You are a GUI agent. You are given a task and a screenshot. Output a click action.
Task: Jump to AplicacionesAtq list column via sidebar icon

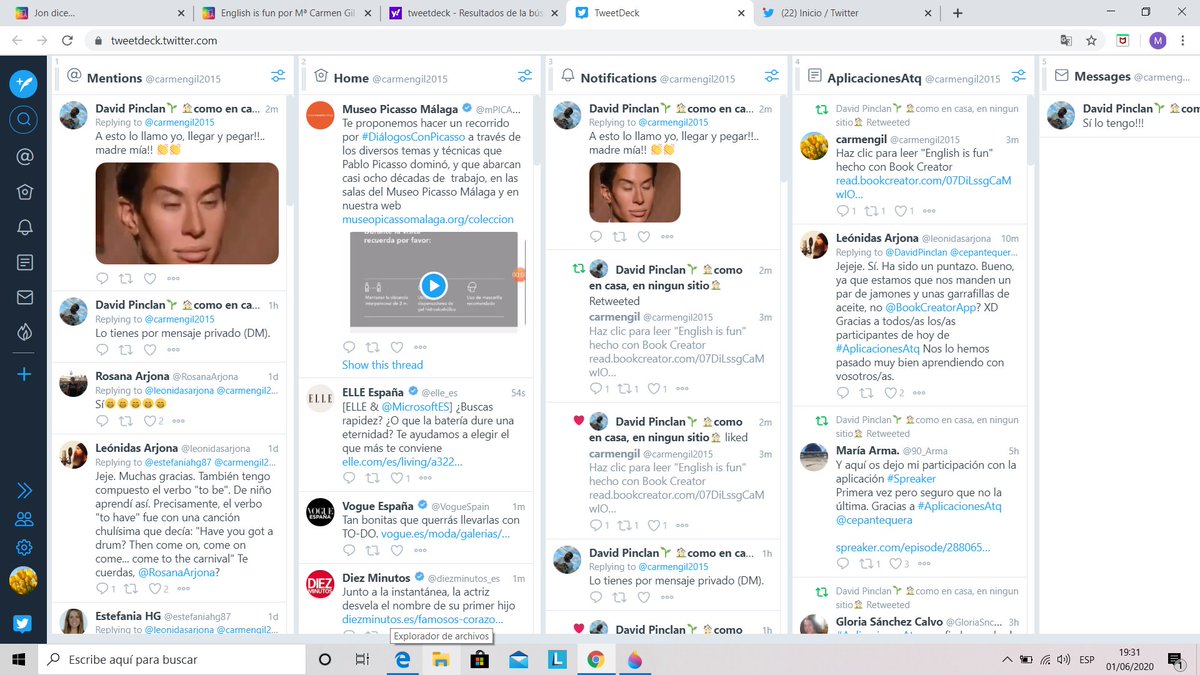click(x=24, y=262)
